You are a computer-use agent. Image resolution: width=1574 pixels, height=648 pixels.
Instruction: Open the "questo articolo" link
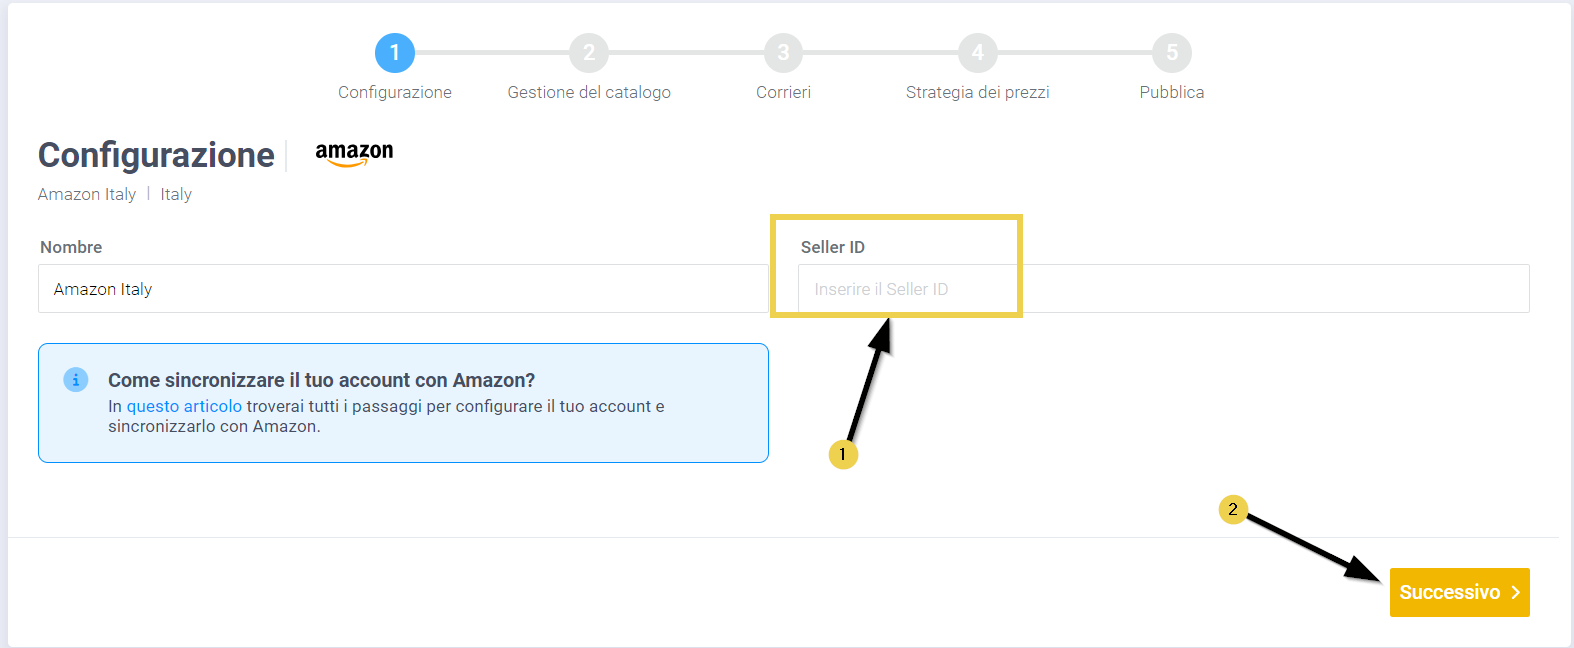(x=184, y=406)
